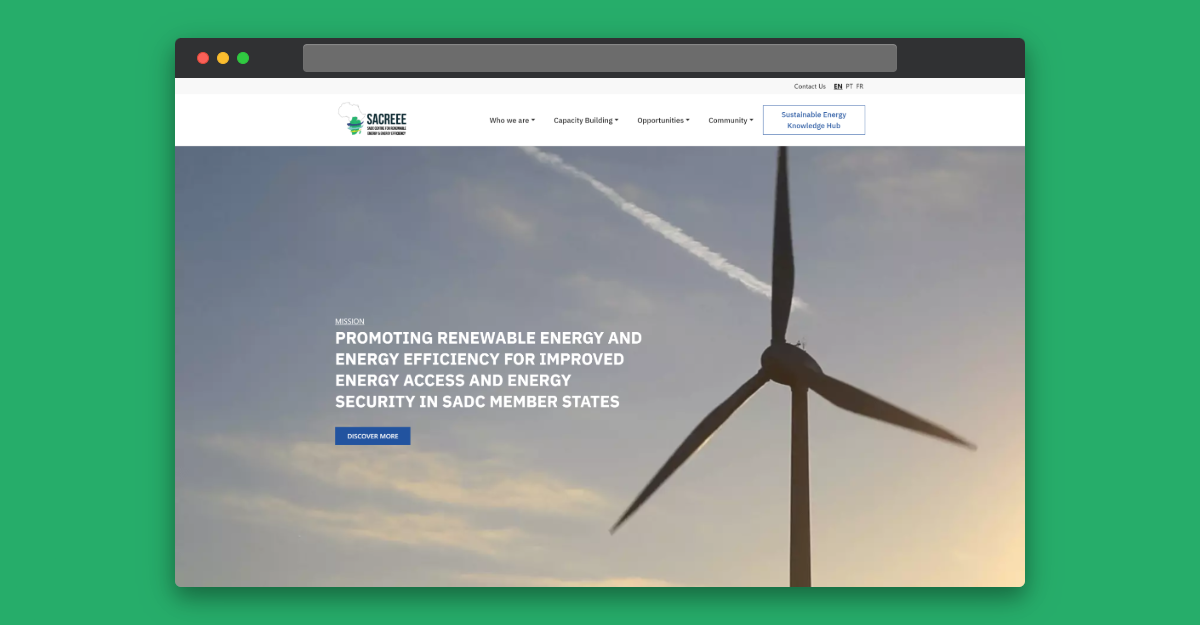Open the Contact Us link

click(810, 86)
